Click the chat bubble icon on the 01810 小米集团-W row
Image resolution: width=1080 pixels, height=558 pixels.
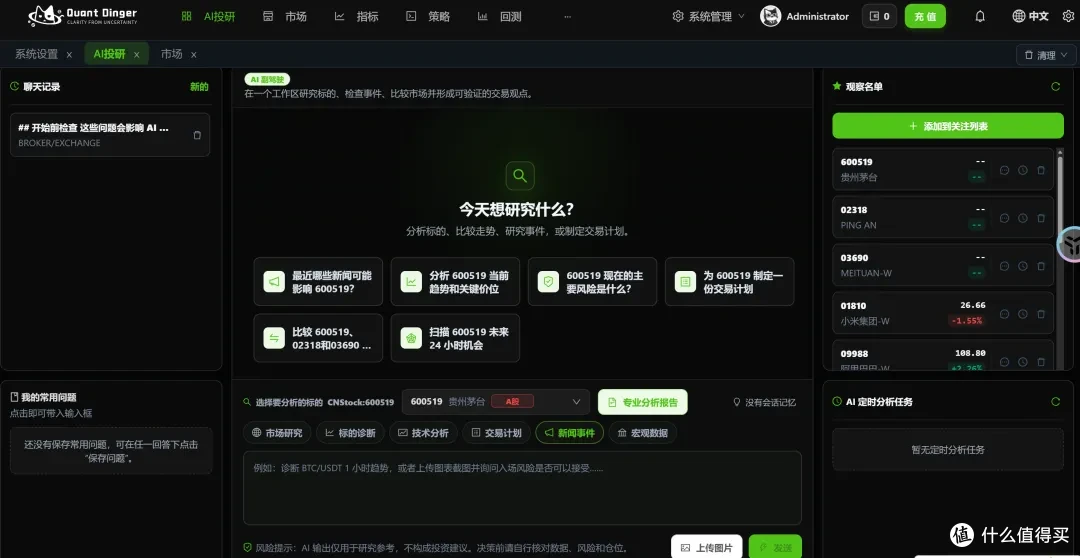click(x=1004, y=313)
